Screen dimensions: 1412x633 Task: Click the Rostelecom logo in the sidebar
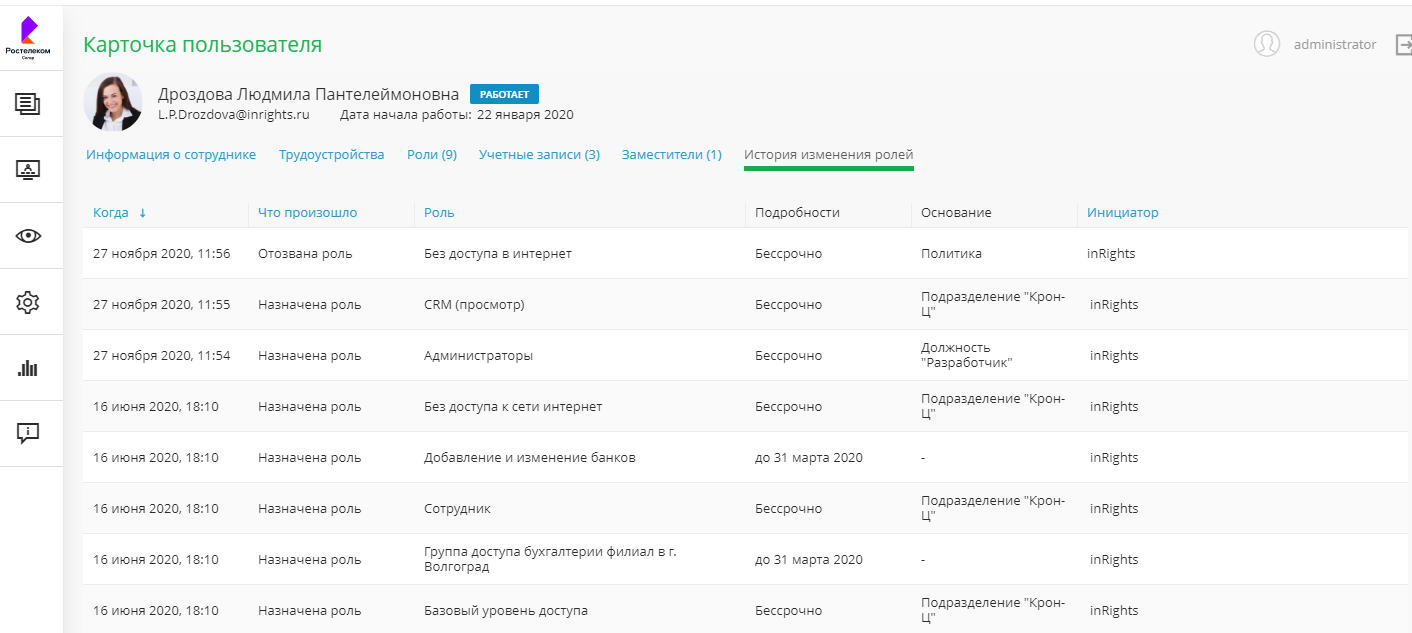click(x=28, y=38)
